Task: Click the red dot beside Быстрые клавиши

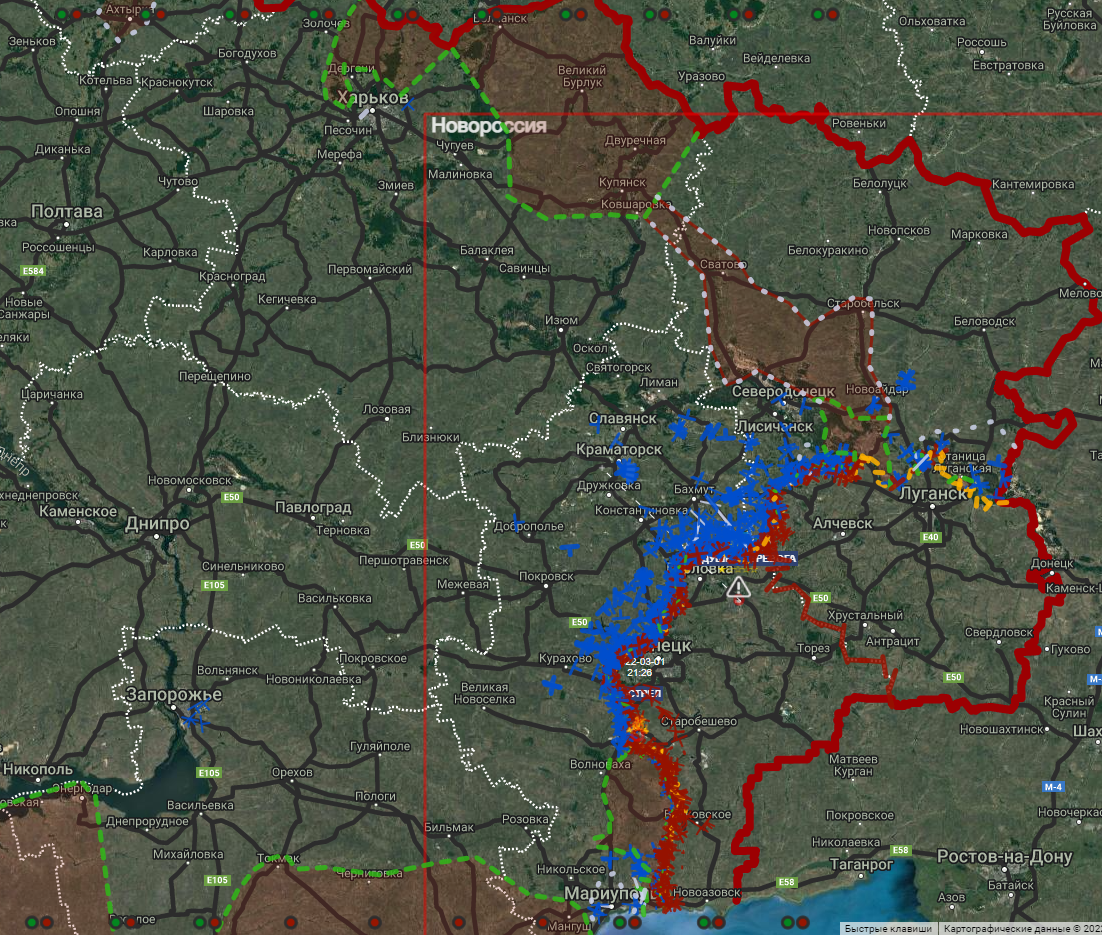Action: tap(803, 922)
